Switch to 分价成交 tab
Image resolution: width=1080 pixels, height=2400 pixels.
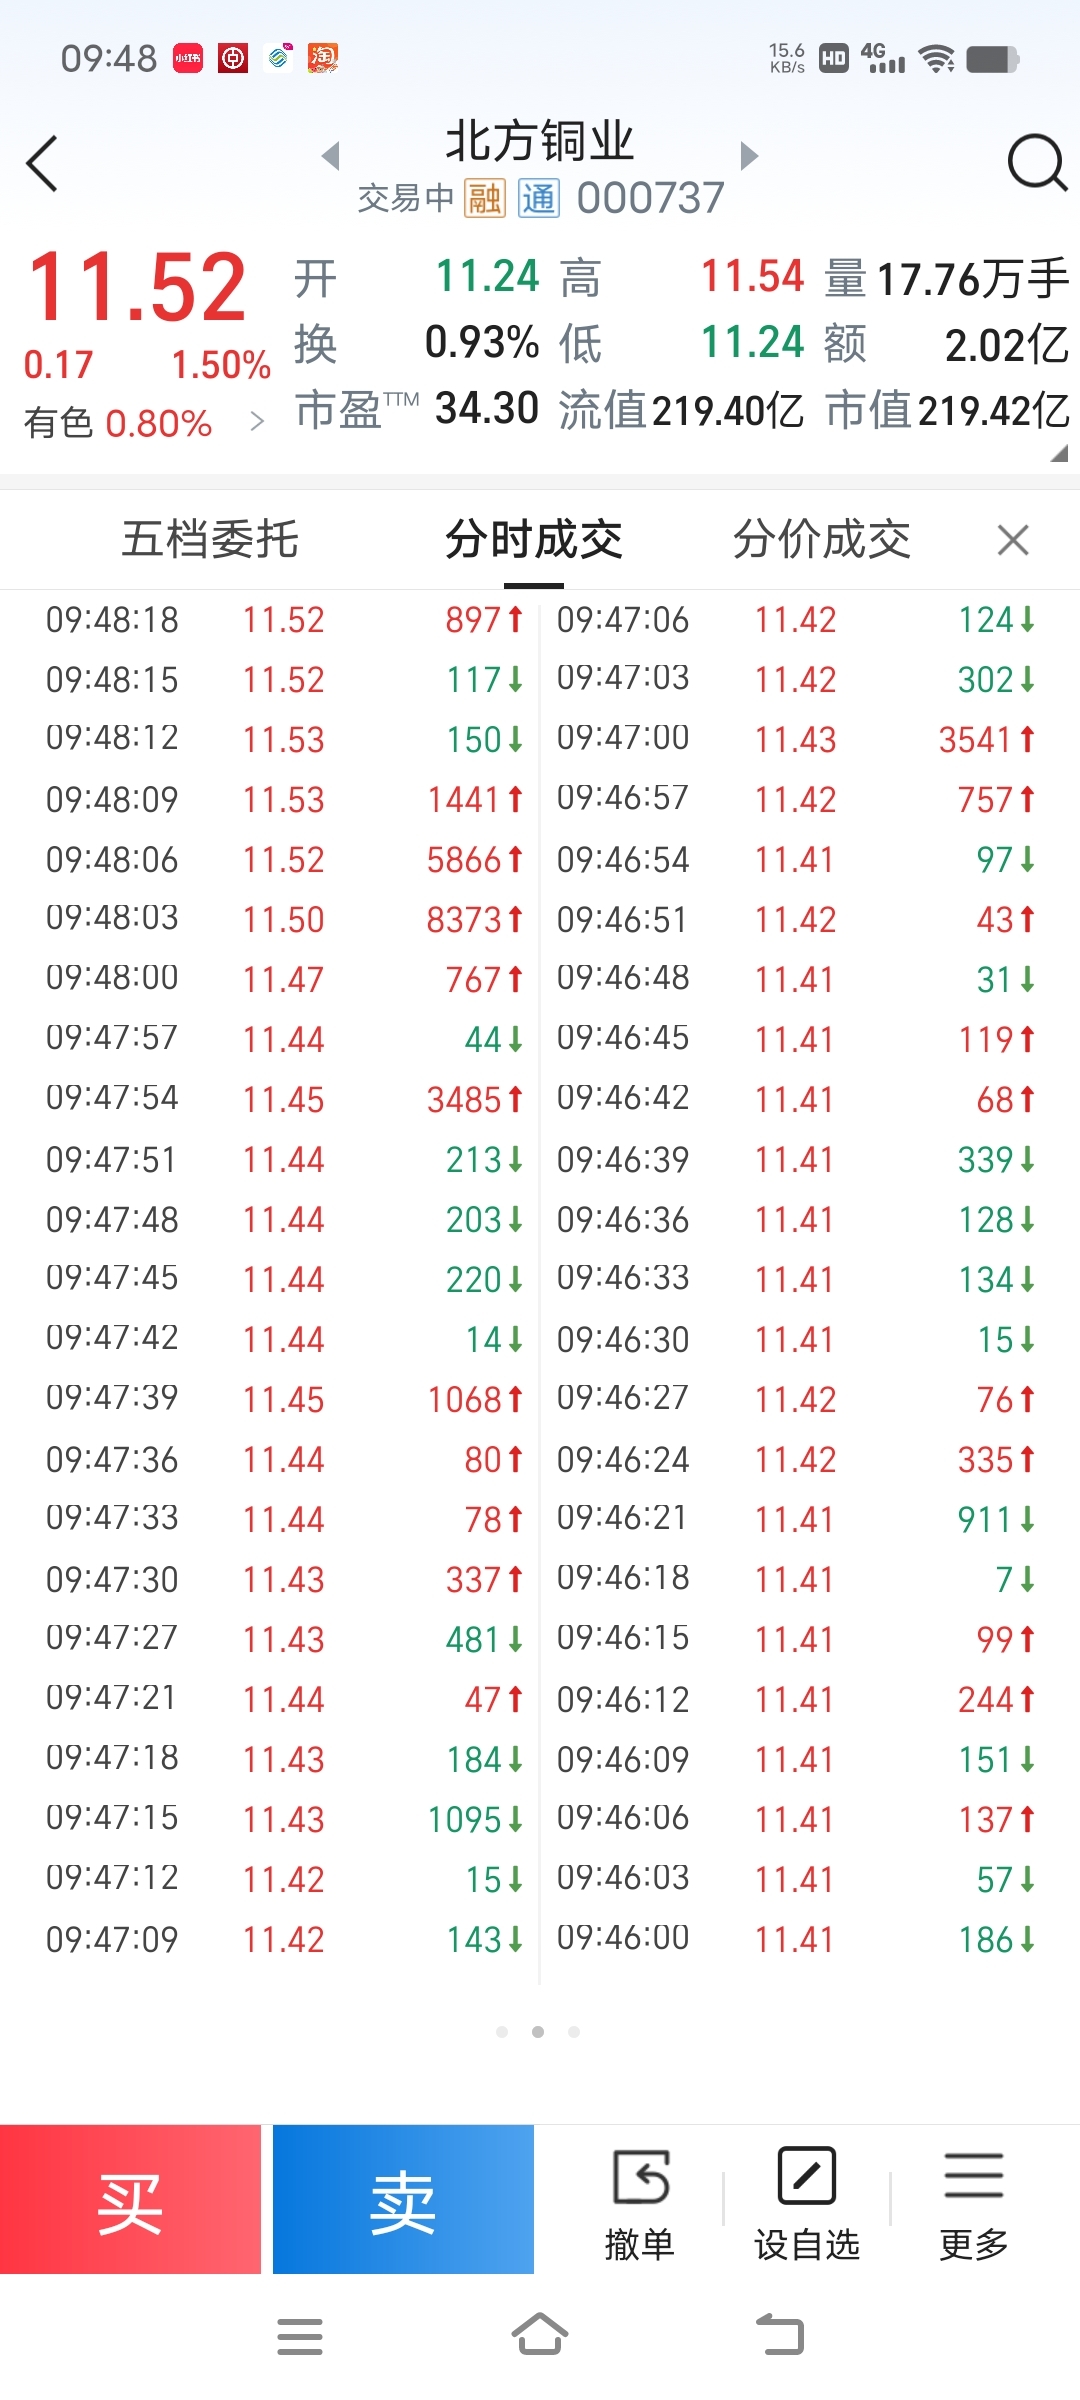[822, 540]
